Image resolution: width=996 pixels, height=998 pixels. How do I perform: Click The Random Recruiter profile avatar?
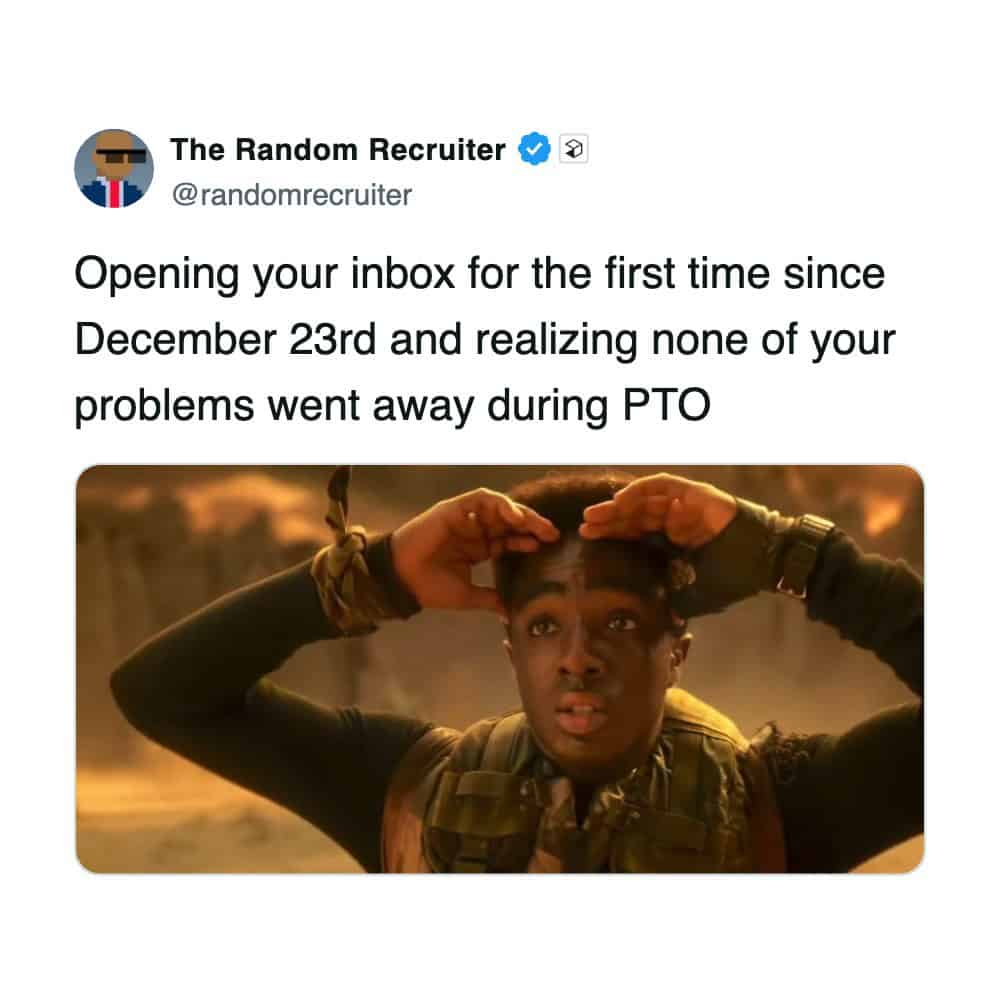(x=114, y=169)
